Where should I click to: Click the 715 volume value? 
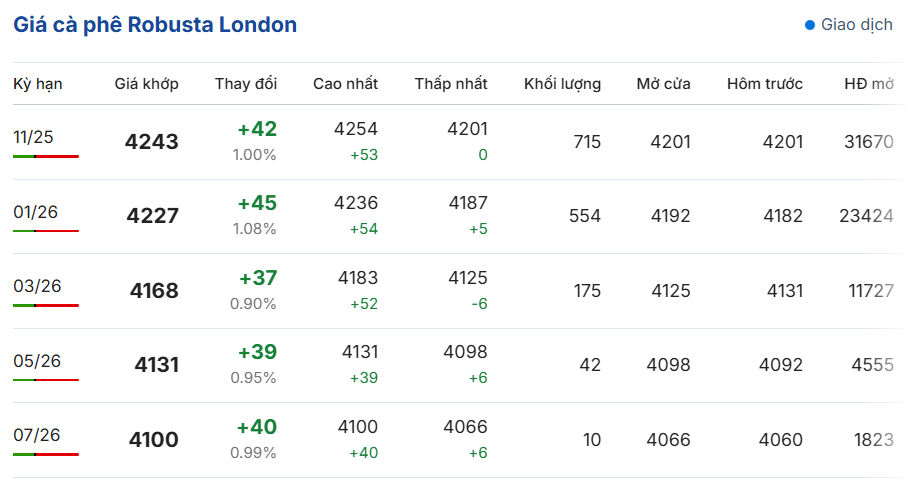pos(587,142)
